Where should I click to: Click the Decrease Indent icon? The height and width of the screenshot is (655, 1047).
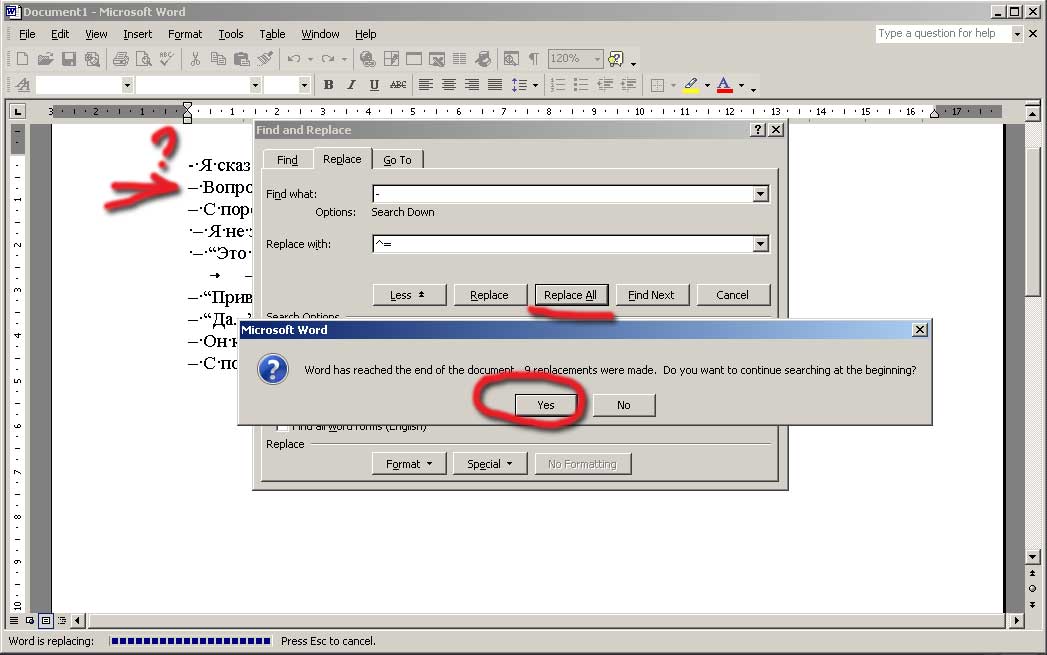pos(605,85)
